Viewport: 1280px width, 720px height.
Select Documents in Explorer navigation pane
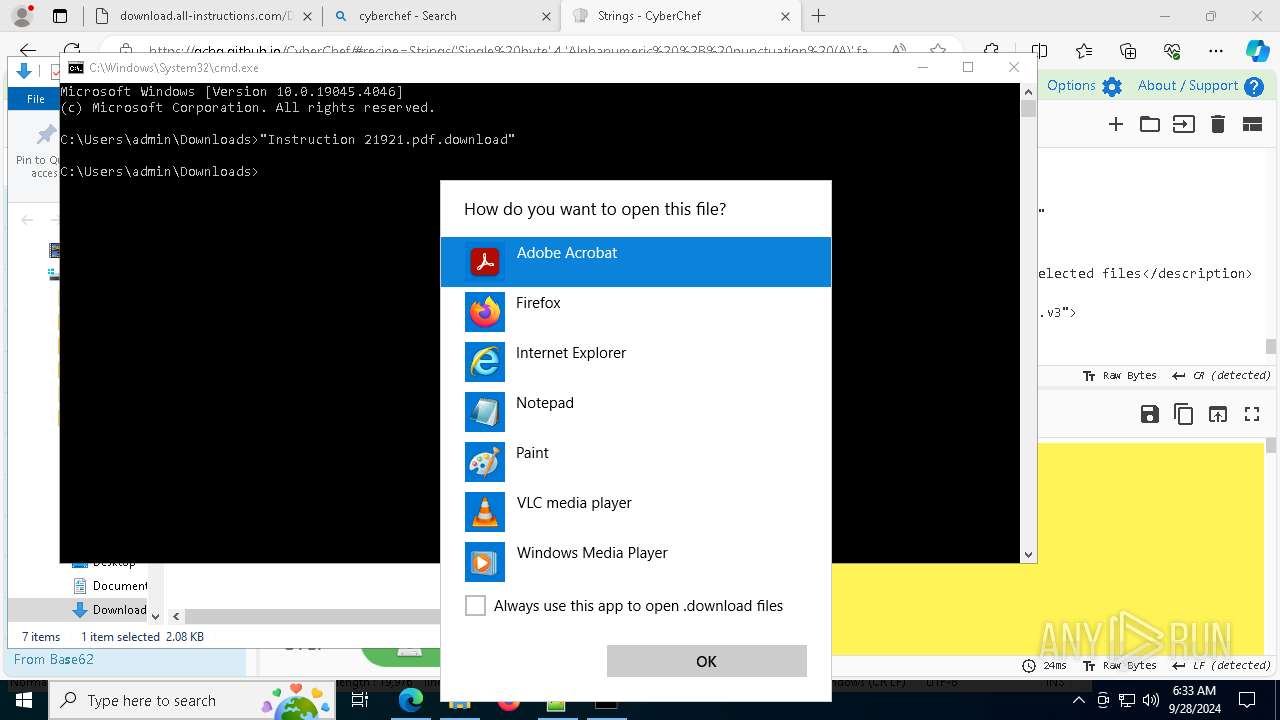(x=111, y=586)
